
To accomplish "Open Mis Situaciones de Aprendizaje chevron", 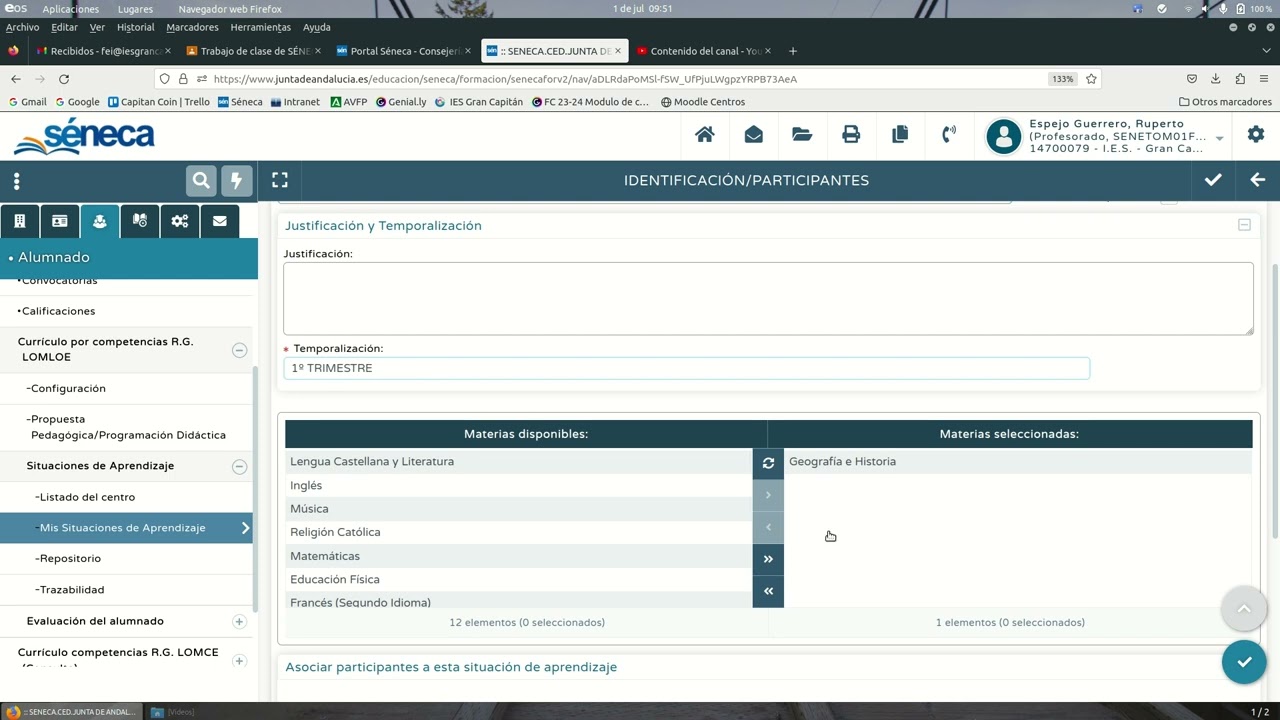I will pos(245,528).
